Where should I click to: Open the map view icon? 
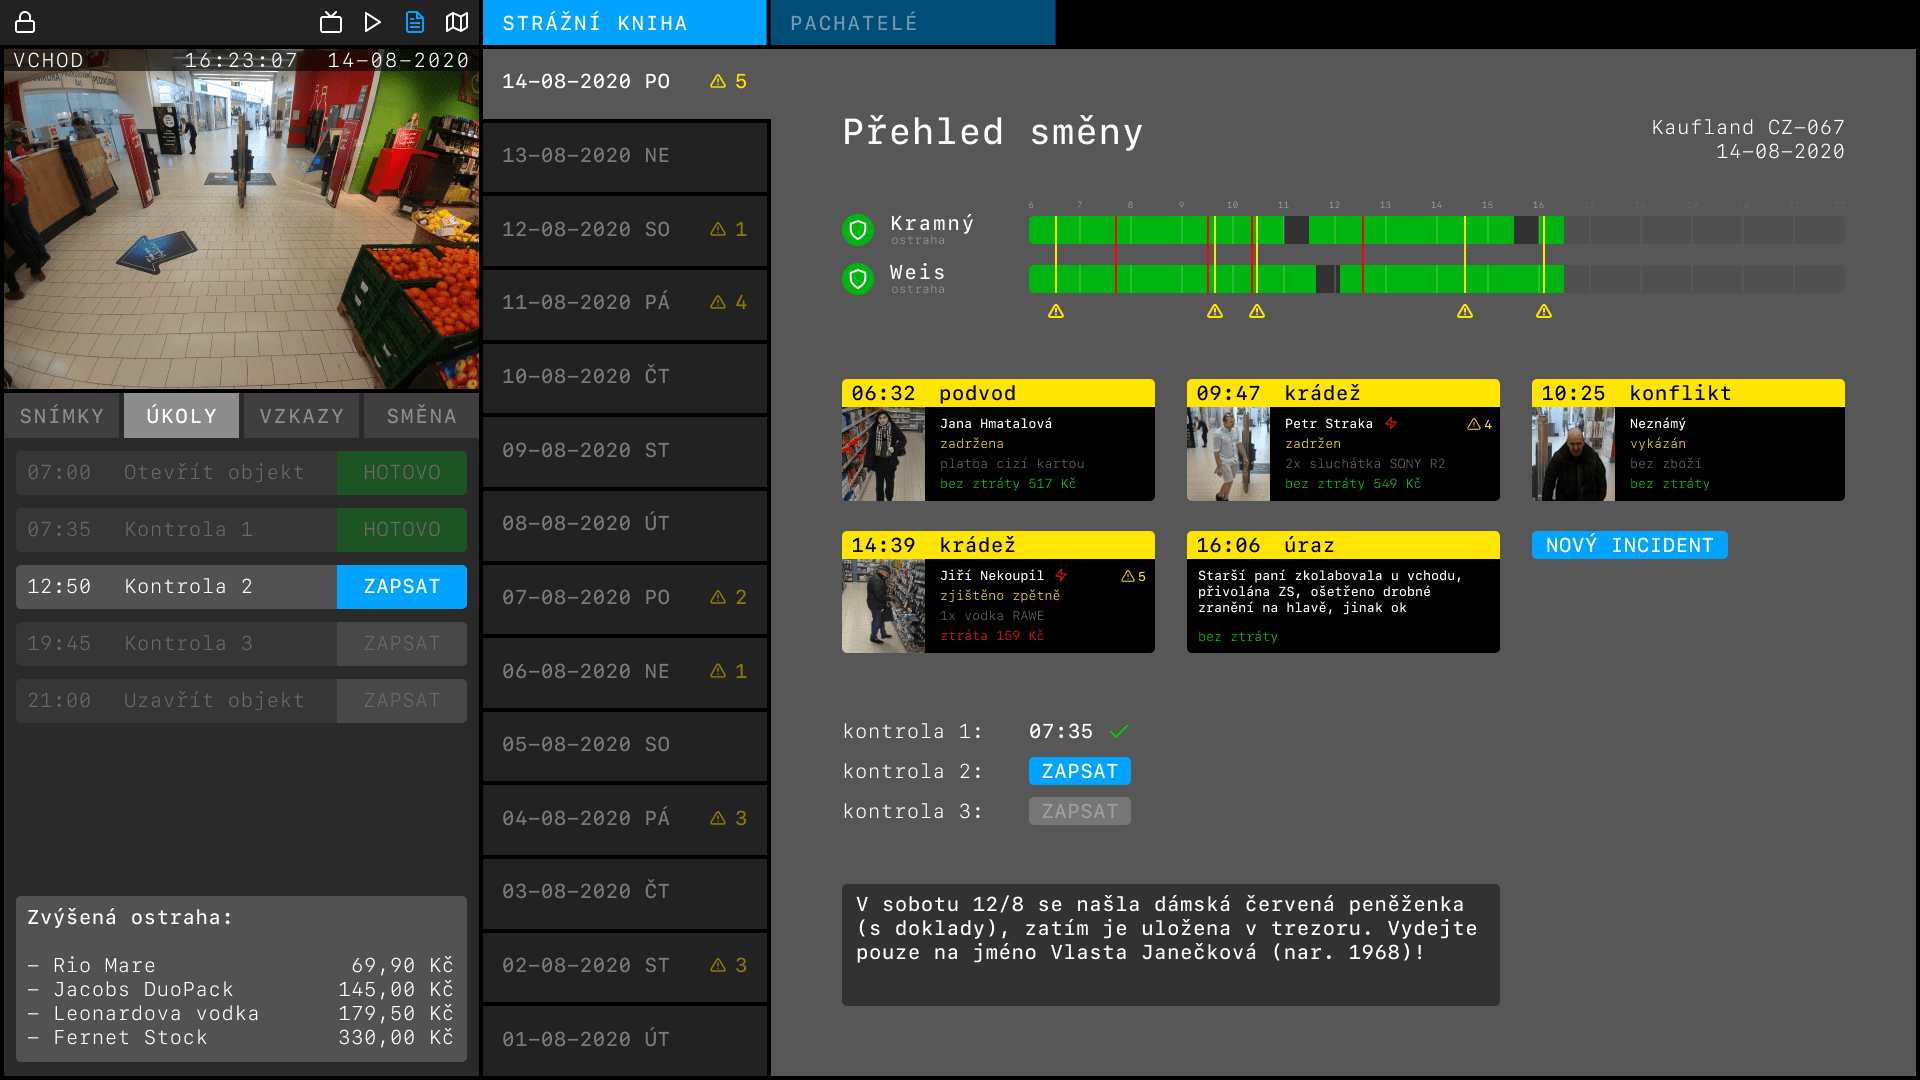click(457, 22)
